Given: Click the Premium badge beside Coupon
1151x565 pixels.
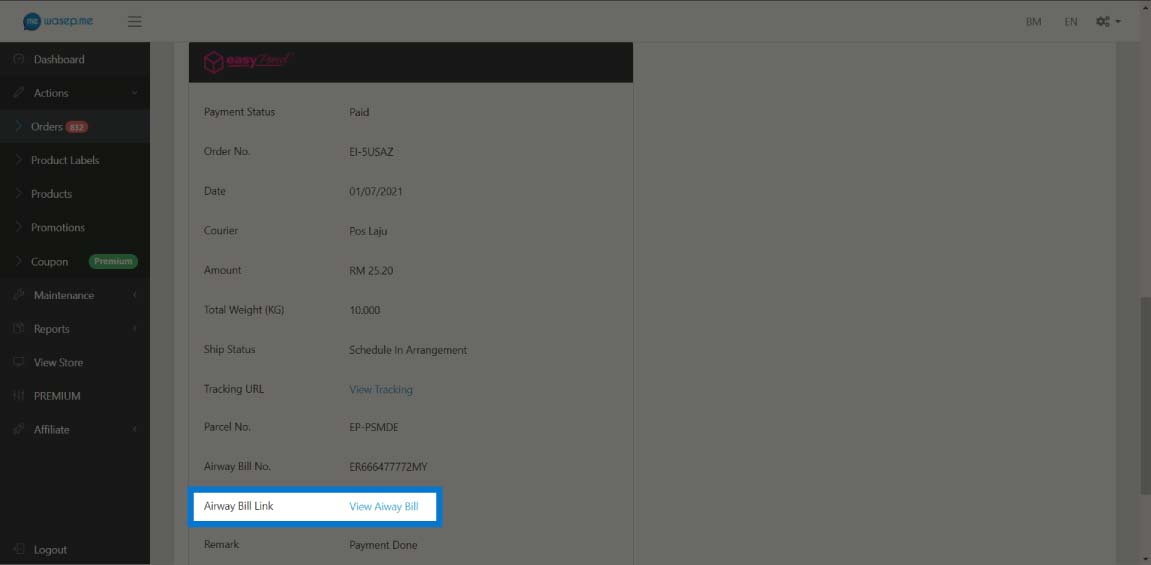Looking at the screenshot, I should click(x=113, y=261).
